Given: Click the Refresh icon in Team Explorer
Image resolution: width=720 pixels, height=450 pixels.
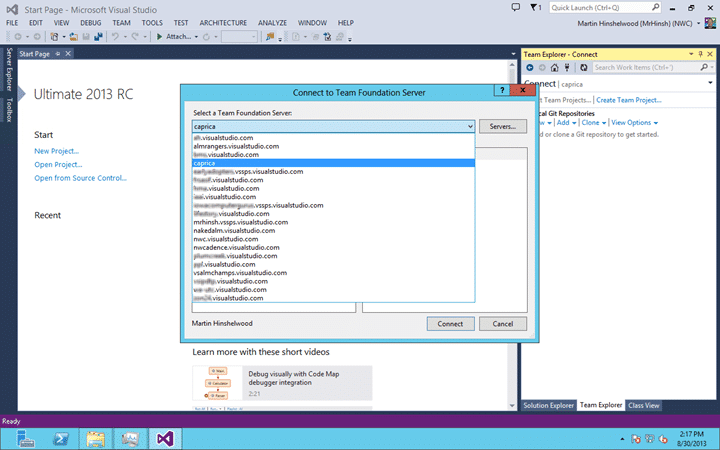Looking at the screenshot, I should pos(584,68).
